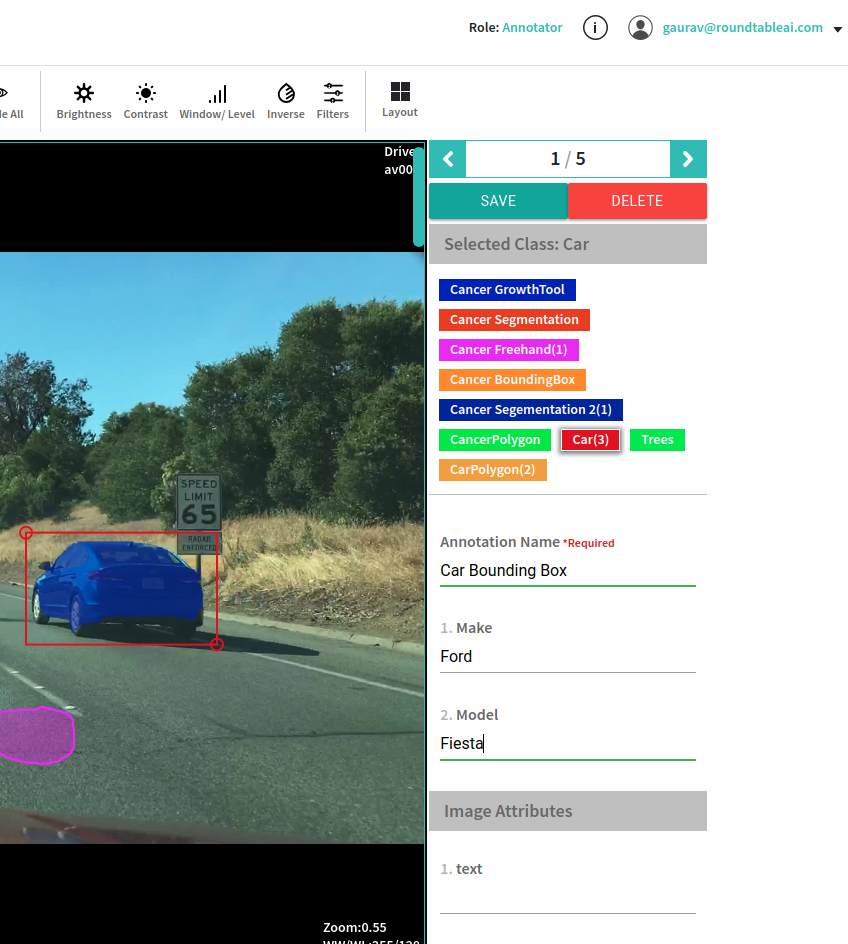Select the magenta freehand annotation
Viewport: 848px width, 944px height.
pyautogui.click(x=36, y=736)
